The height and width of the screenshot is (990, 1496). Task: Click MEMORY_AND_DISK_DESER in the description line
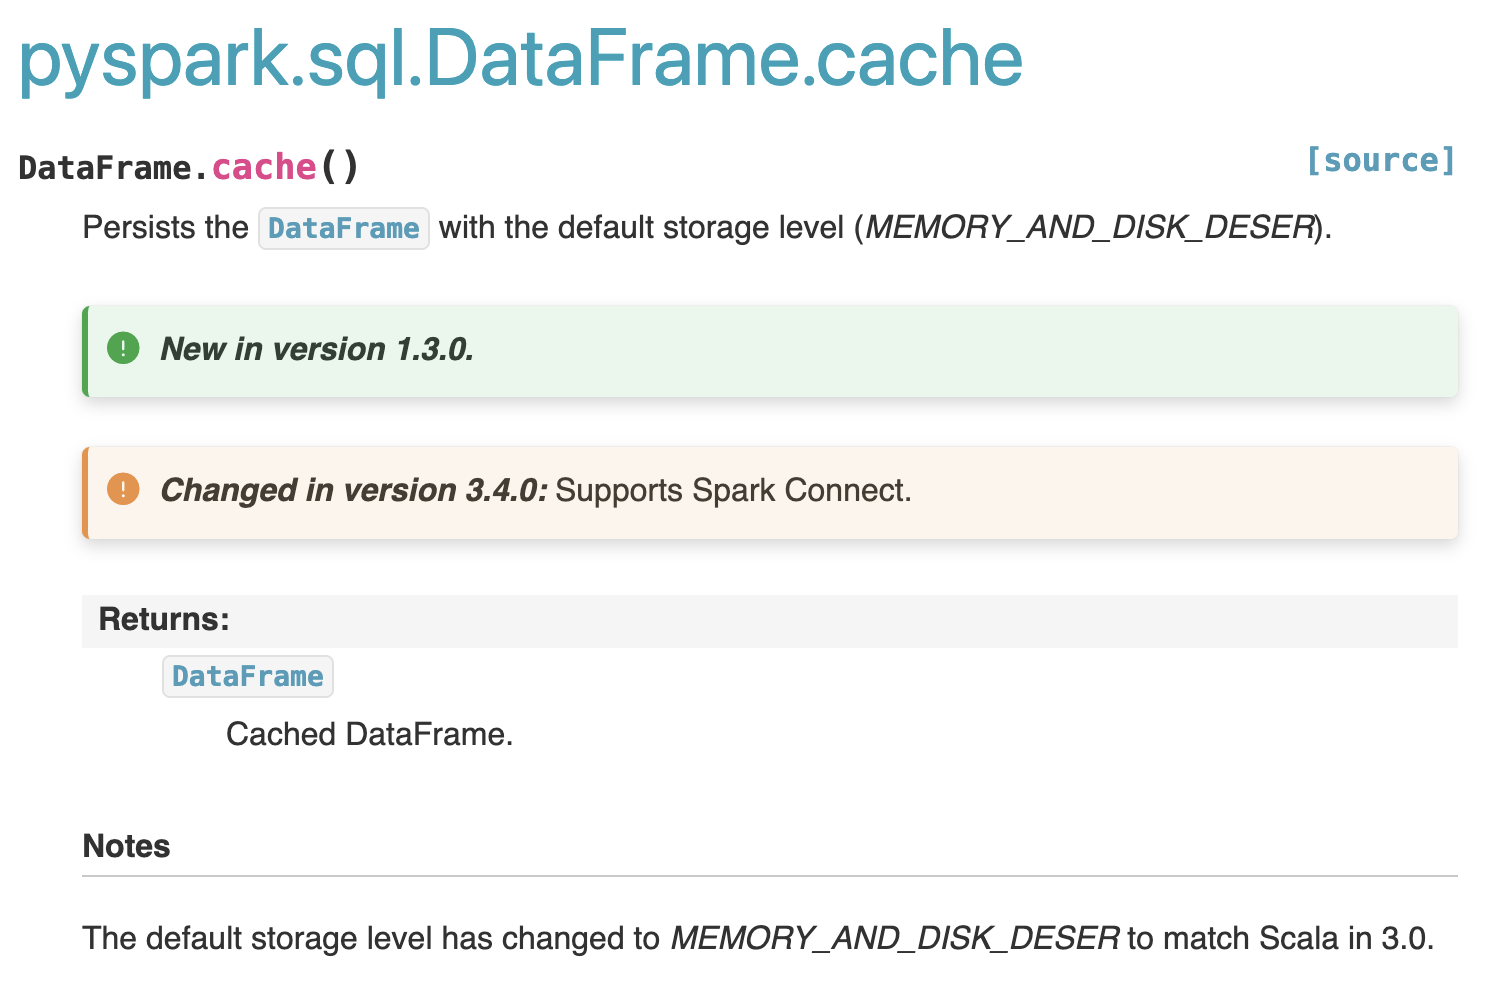tap(1089, 228)
